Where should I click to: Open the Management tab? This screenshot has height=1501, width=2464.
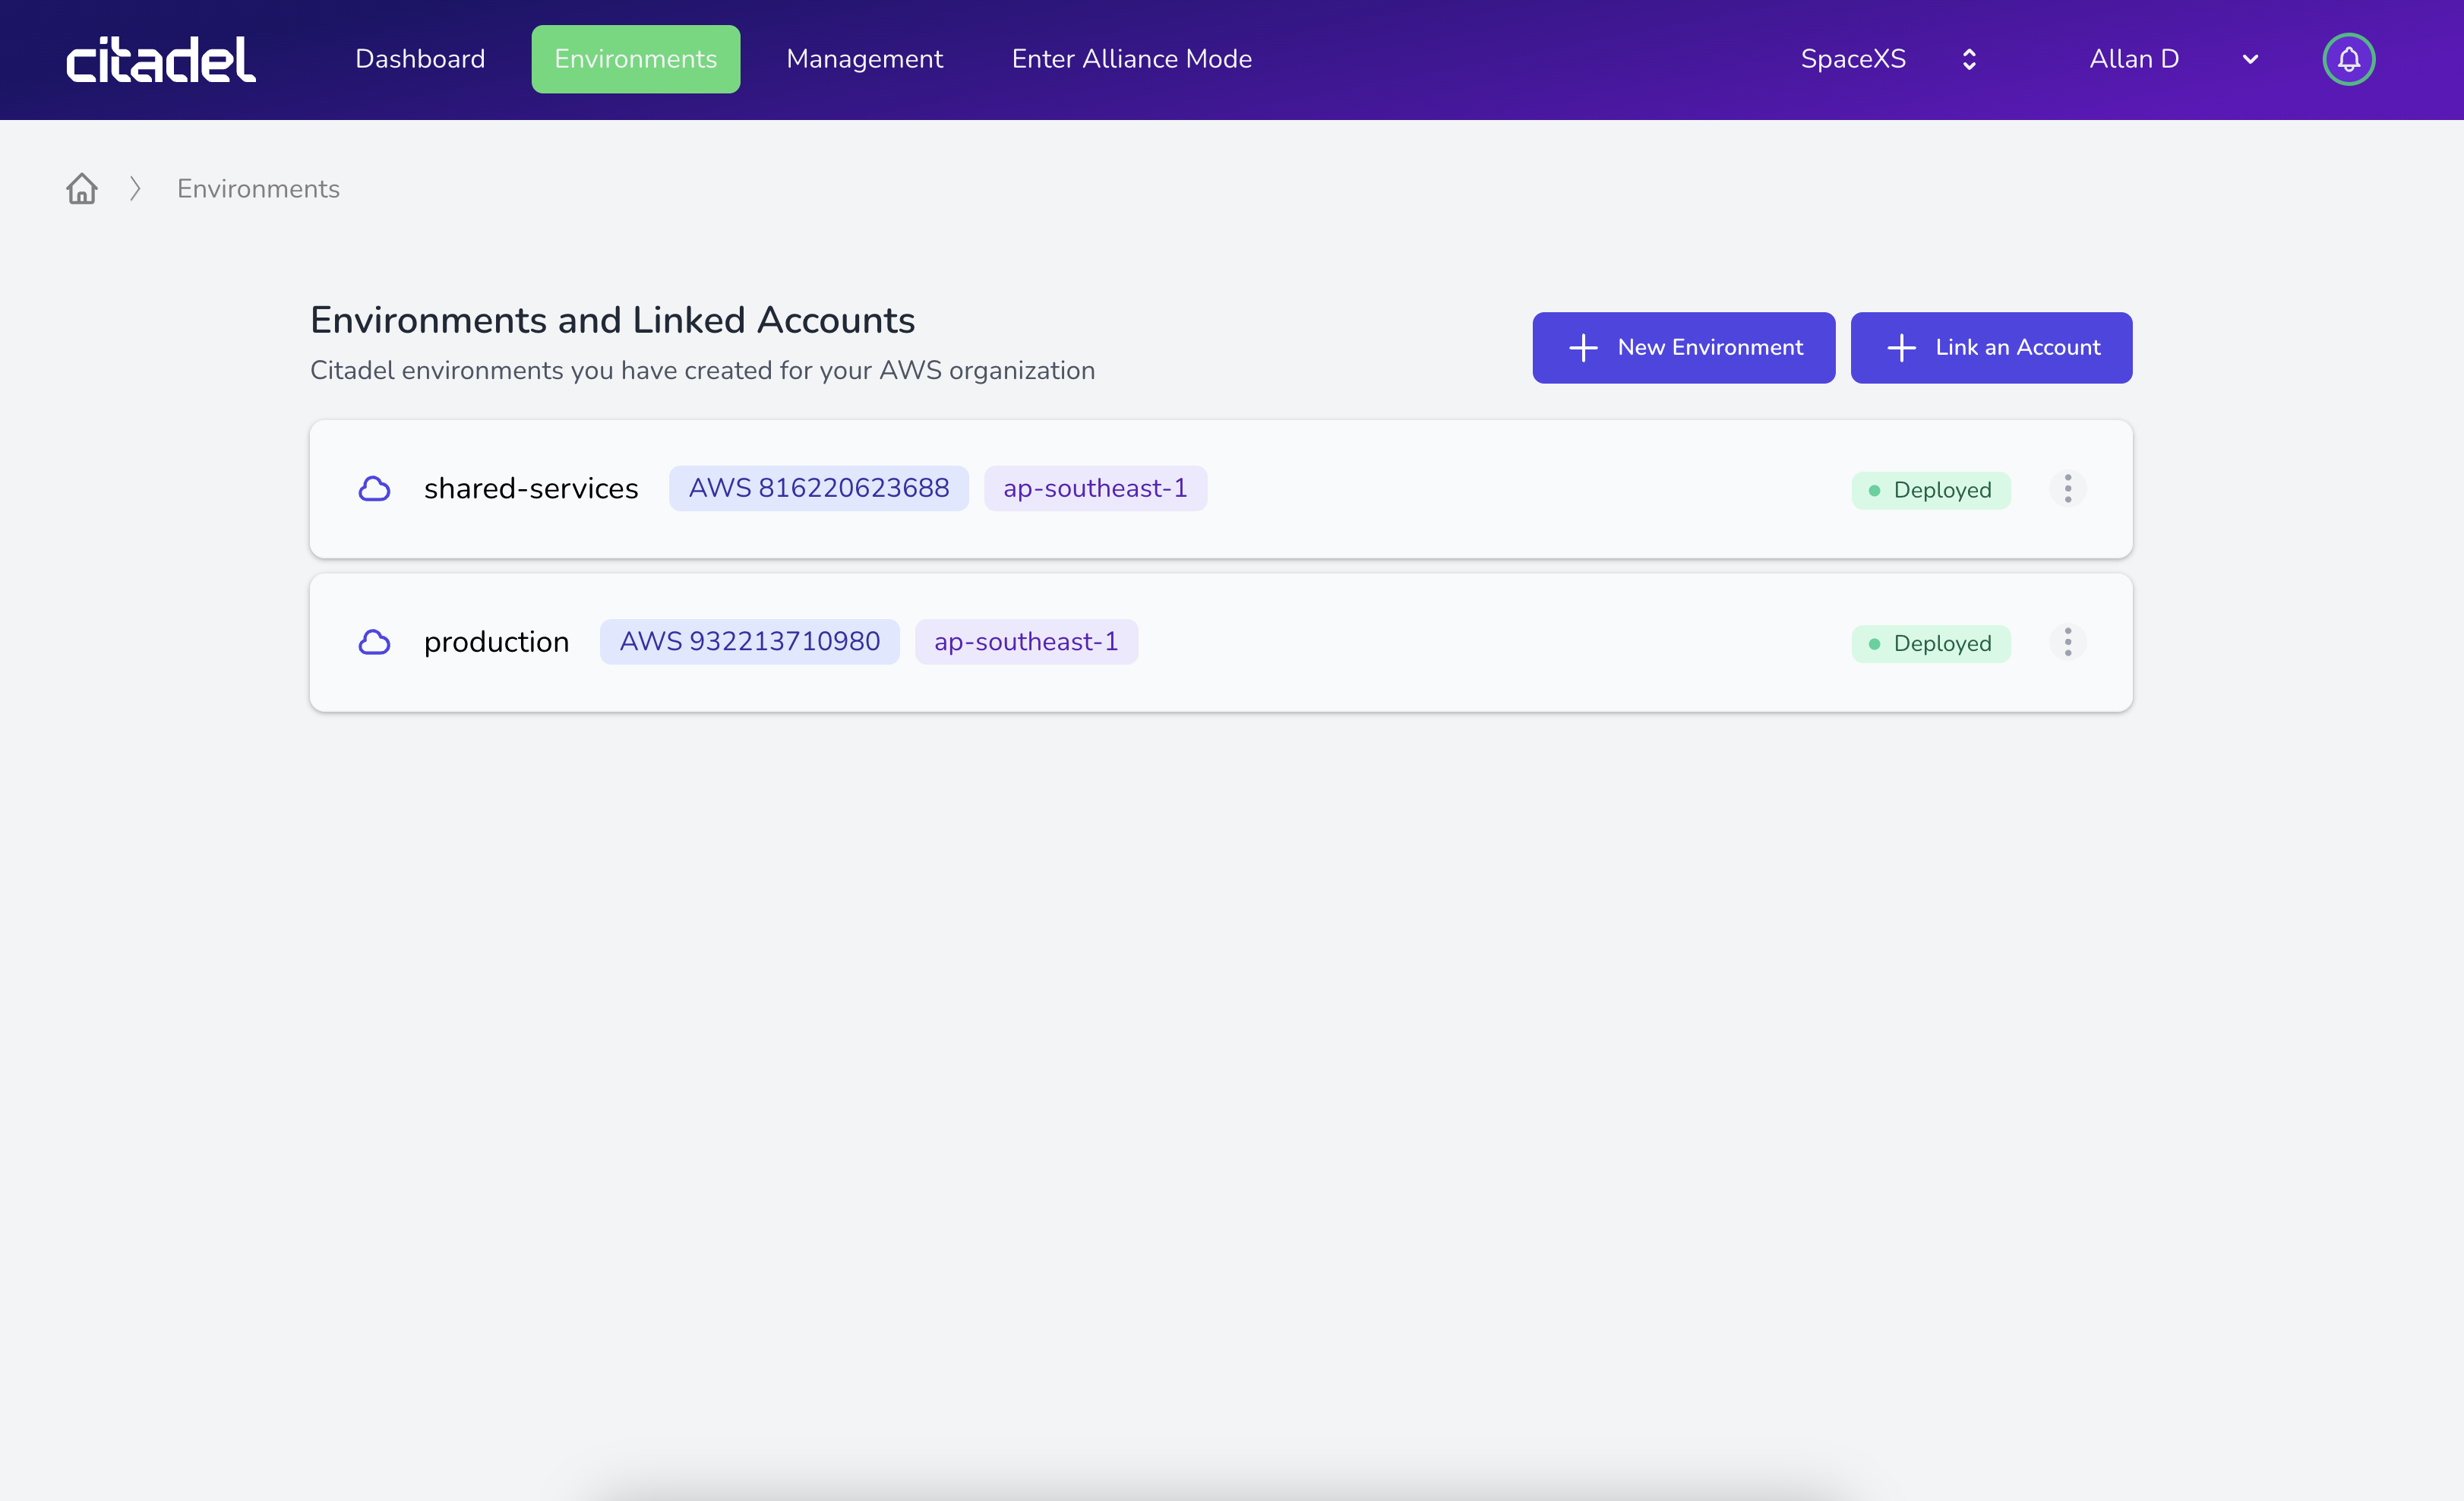(x=864, y=59)
